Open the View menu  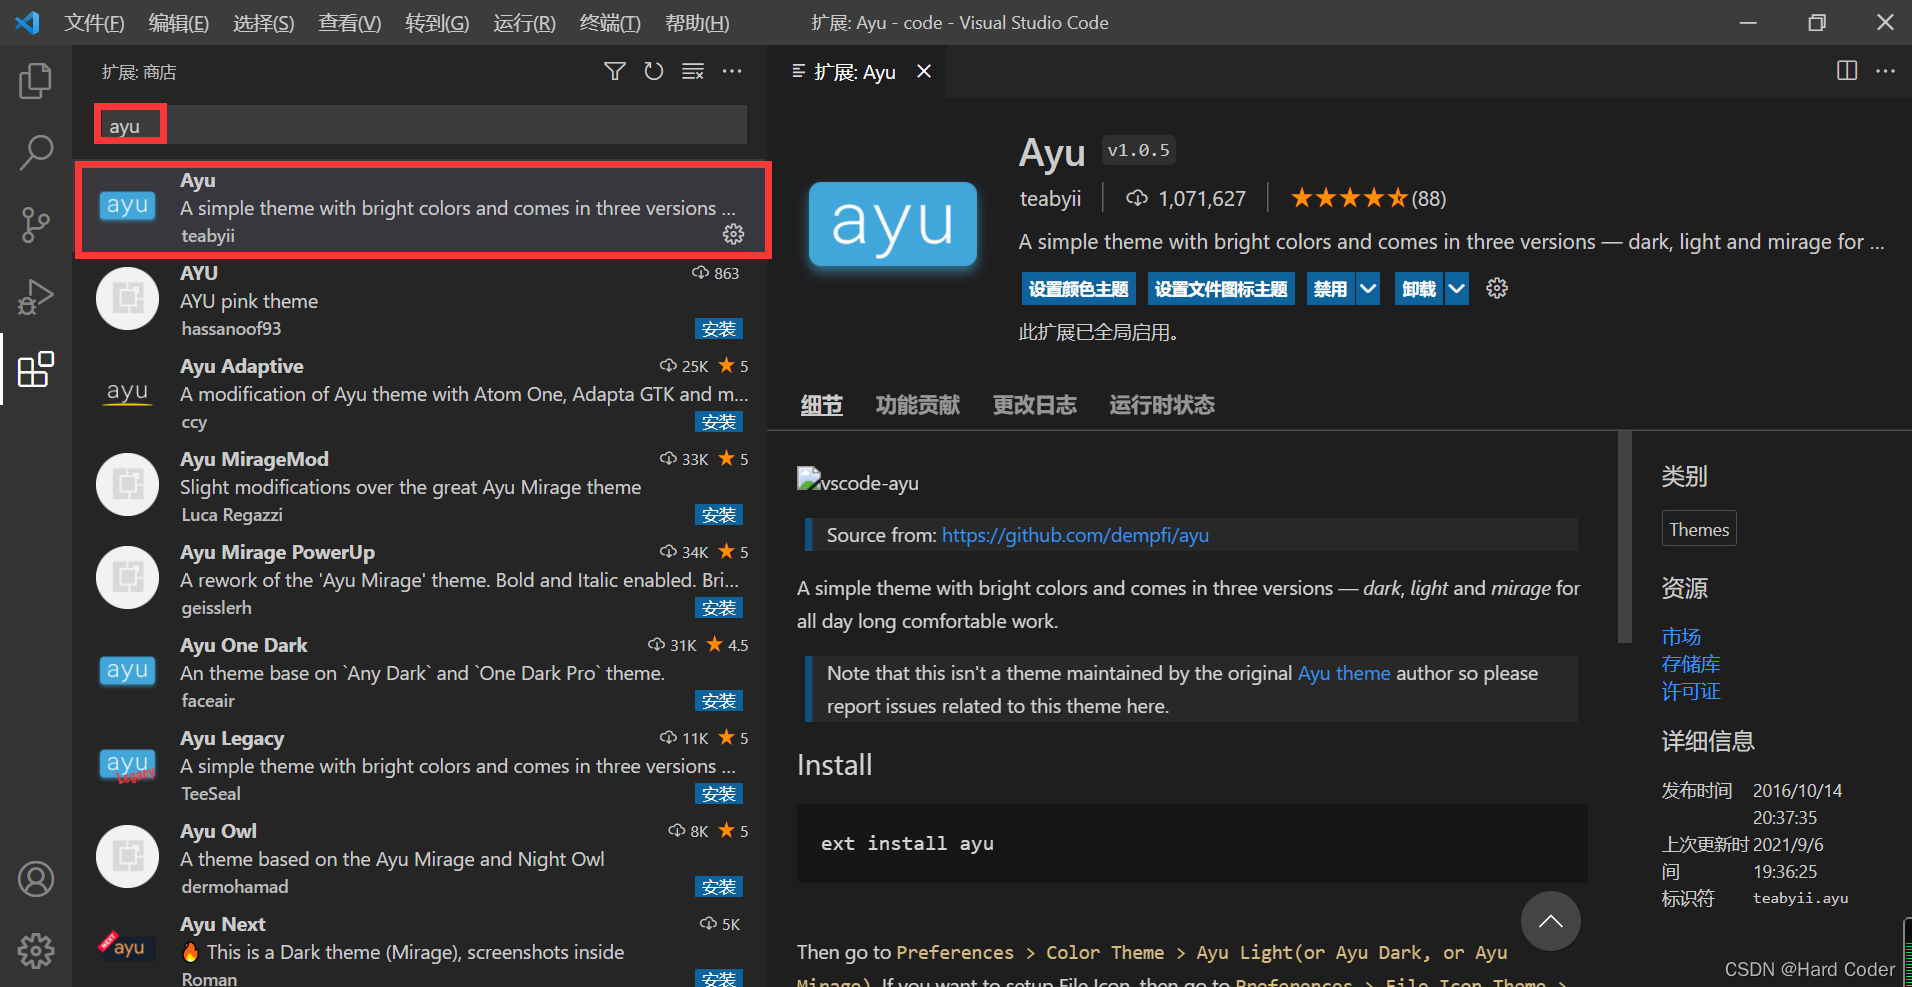349,22
